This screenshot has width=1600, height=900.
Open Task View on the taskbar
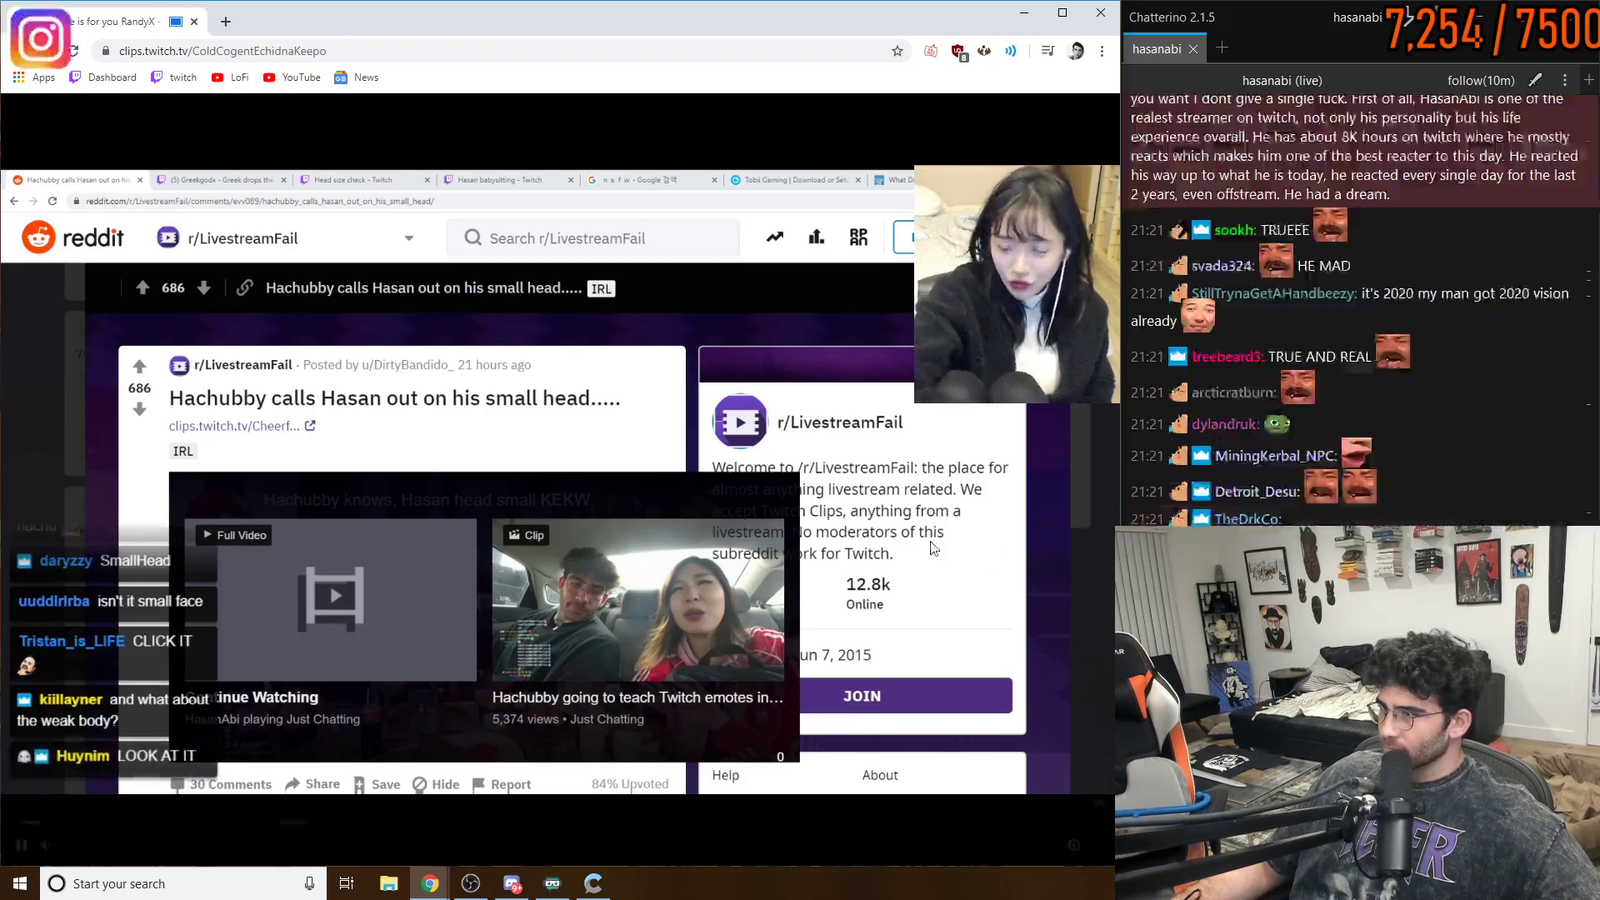[x=347, y=884]
